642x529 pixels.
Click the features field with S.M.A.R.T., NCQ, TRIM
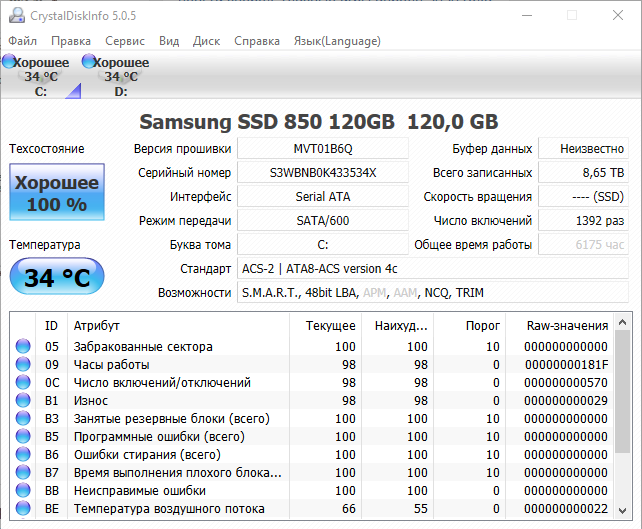(x=433, y=293)
